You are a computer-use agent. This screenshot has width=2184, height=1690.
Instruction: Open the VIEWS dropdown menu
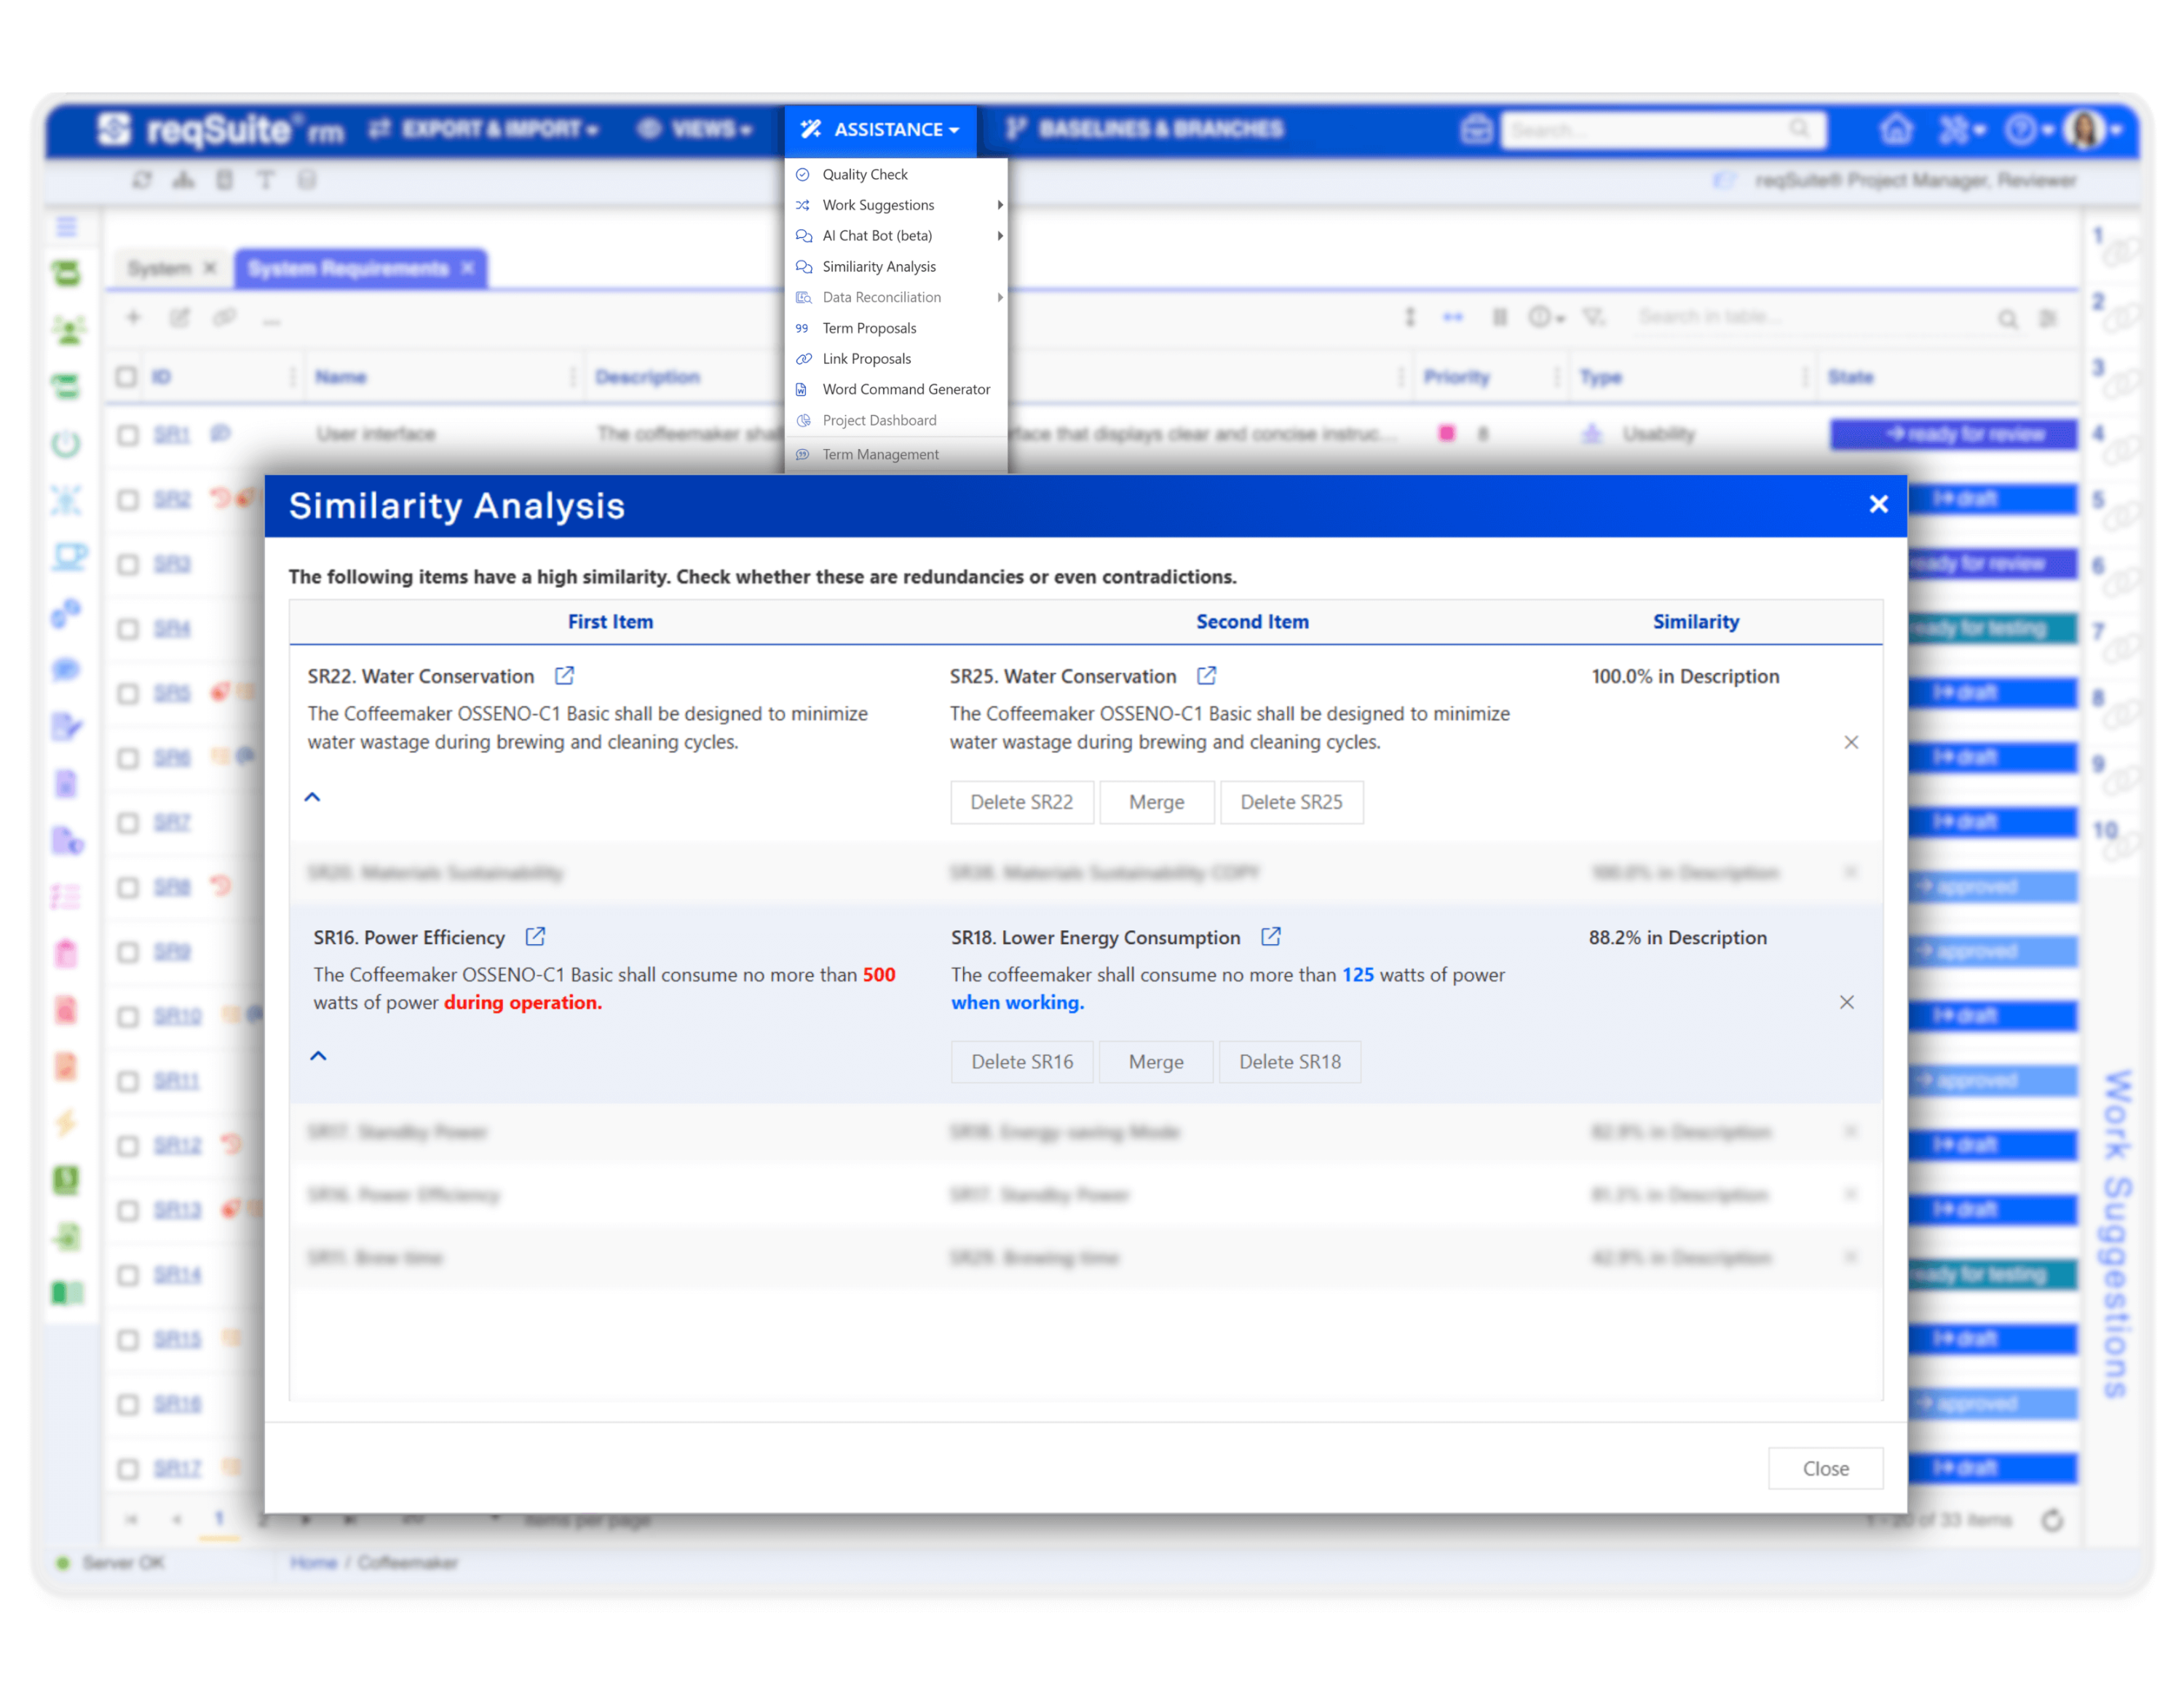point(700,129)
